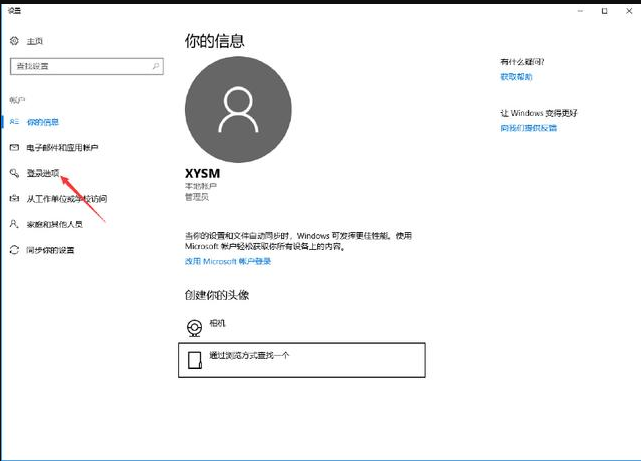This screenshot has height=461, width=641.
Task: Go to 家庭和其他人员 settings
Action: click(57, 224)
